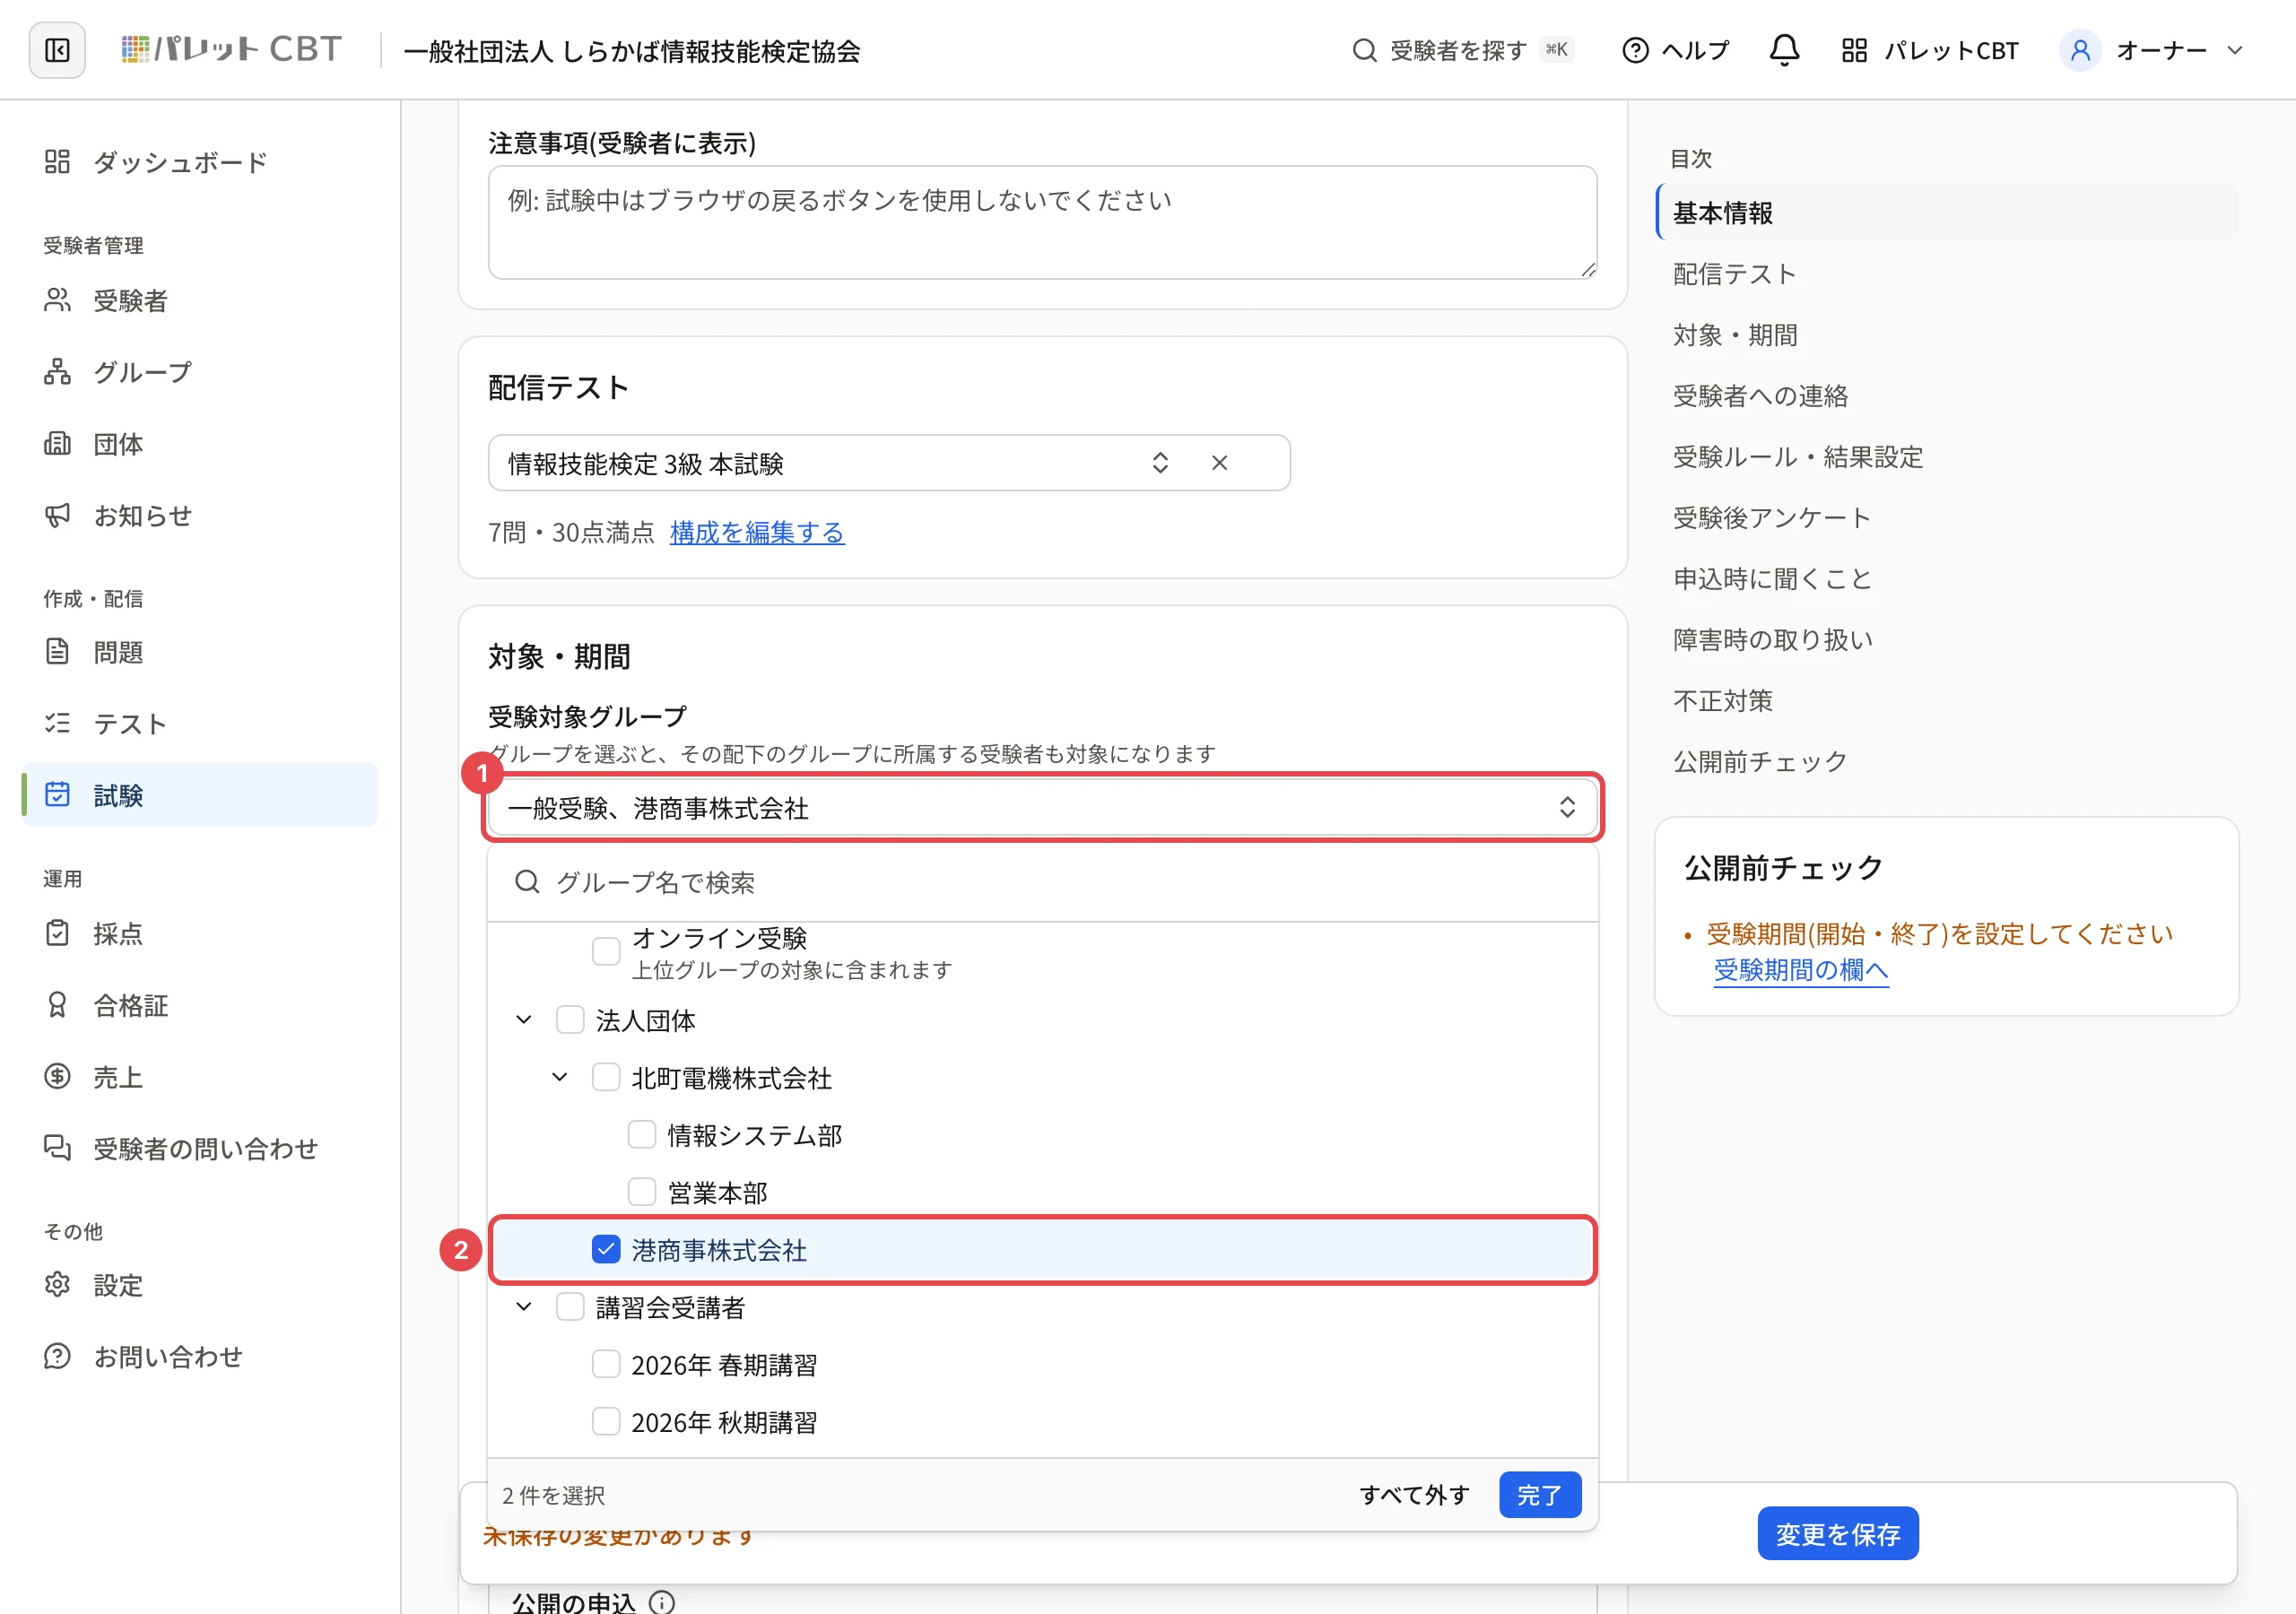This screenshot has height=1614, width=2296.
Task: Click the 設定 gear icon
Action: click(57, 1285)
